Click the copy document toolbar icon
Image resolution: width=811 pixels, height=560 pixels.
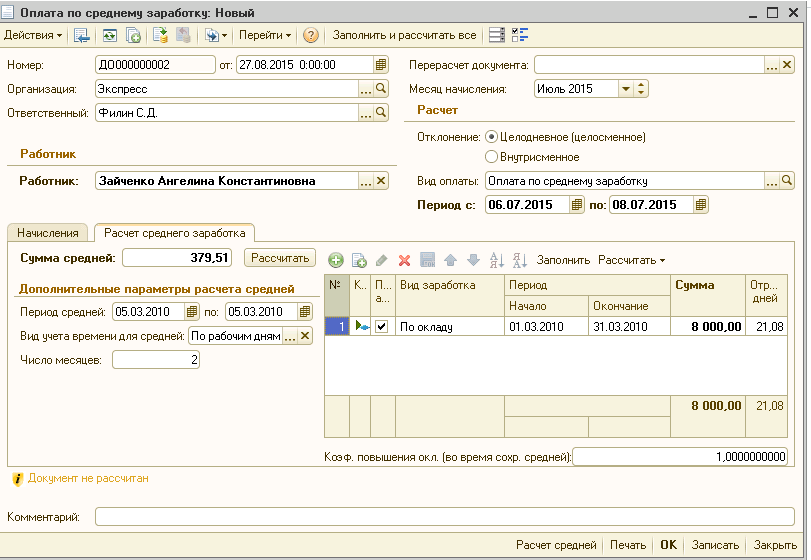(133, 35)
